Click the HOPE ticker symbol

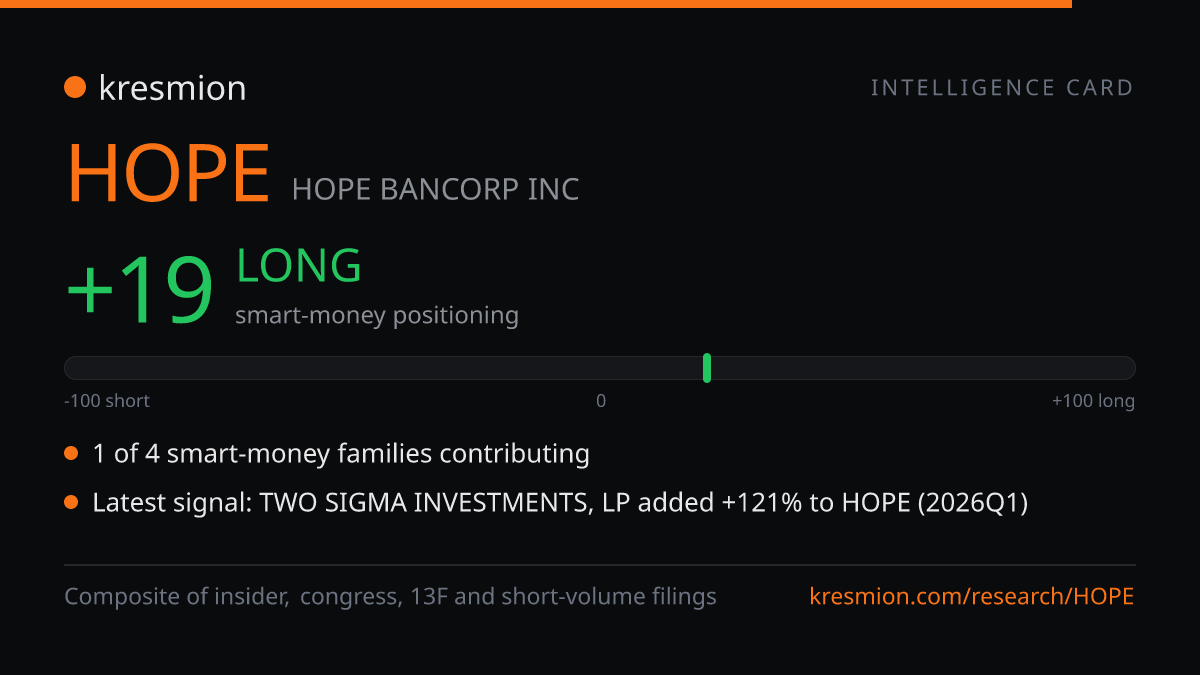(x=168, y=174)
